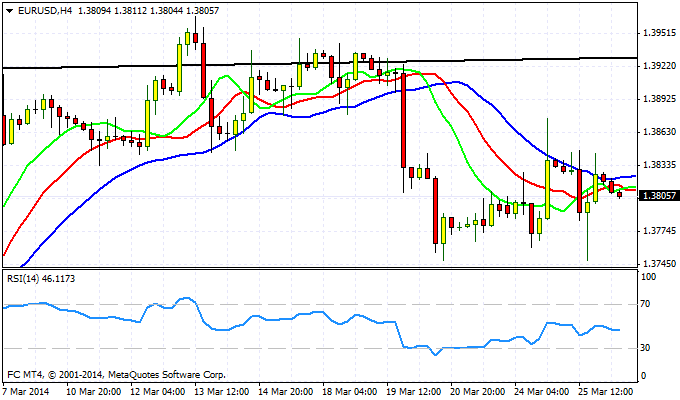Click the tall yellow candle on 24 Mar
680x400 pixels.
click(547, 189)
